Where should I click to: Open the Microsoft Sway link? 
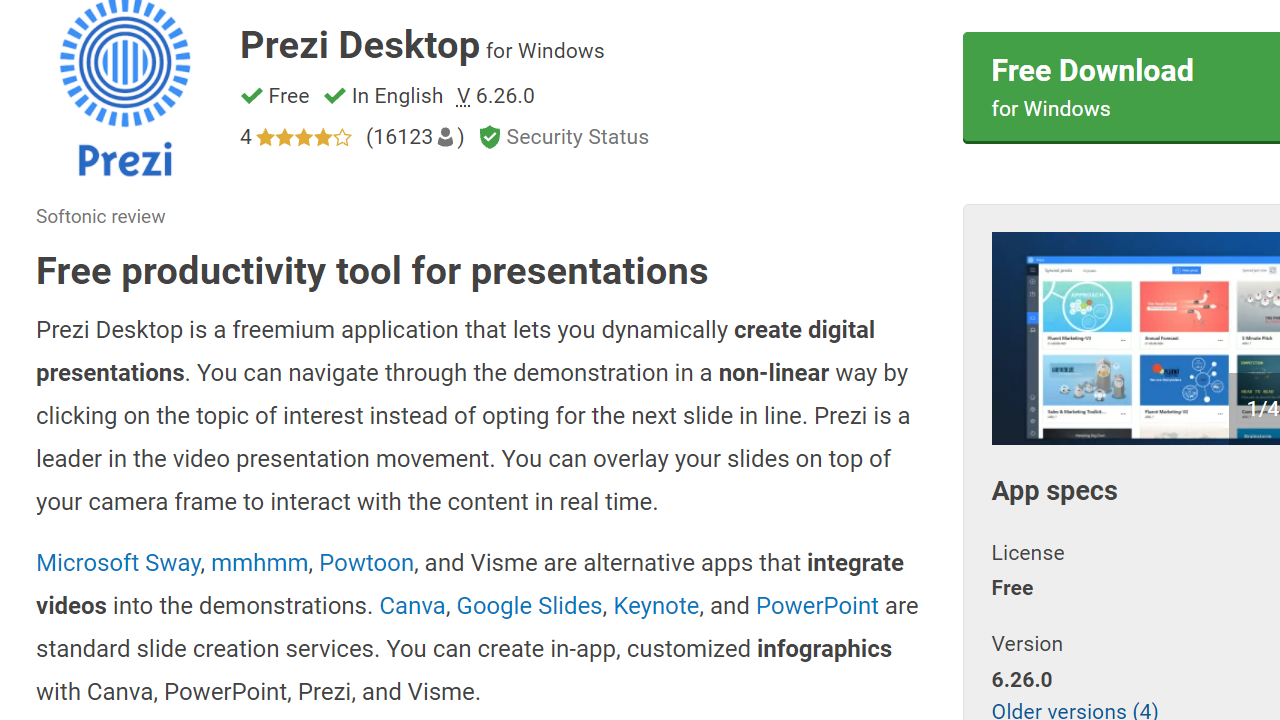coord(117,563)
